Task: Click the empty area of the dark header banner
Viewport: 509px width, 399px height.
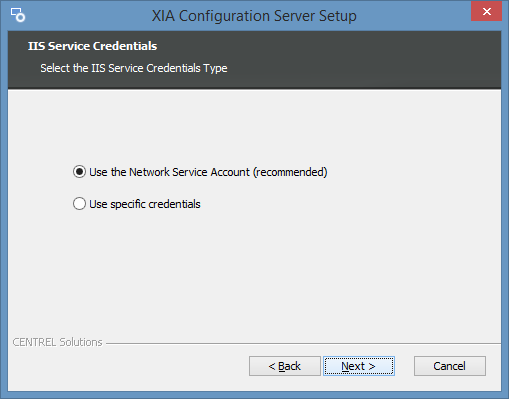Action: pos(367,60)
